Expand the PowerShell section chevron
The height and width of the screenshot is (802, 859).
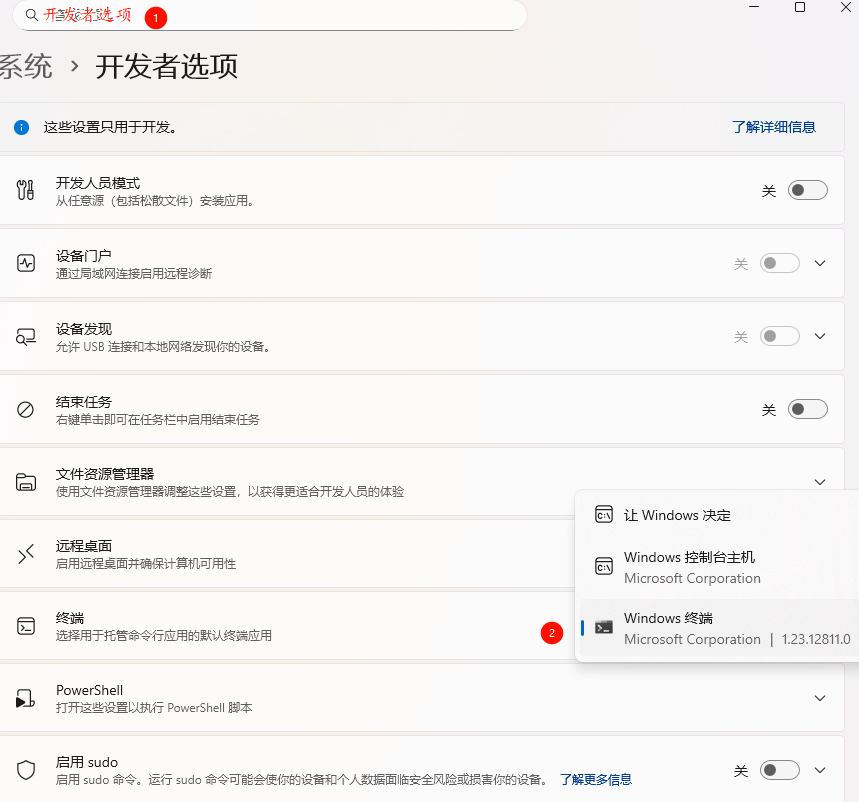820,698
